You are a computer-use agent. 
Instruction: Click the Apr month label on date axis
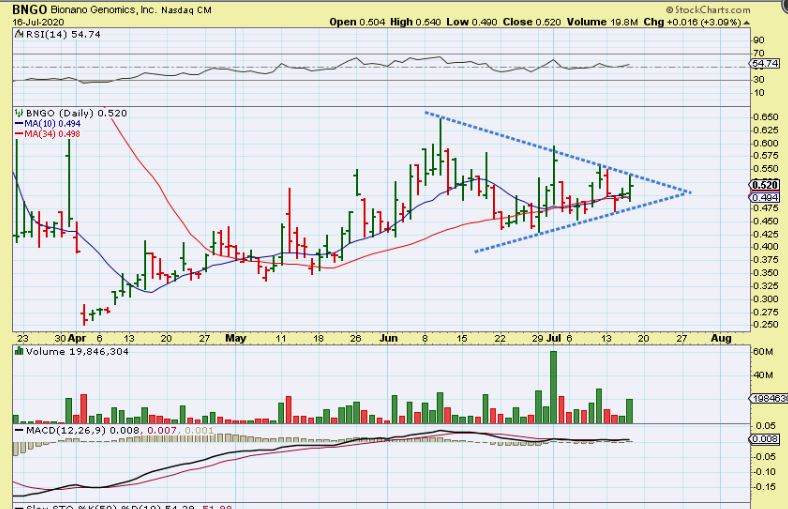(x=77, y=338)
